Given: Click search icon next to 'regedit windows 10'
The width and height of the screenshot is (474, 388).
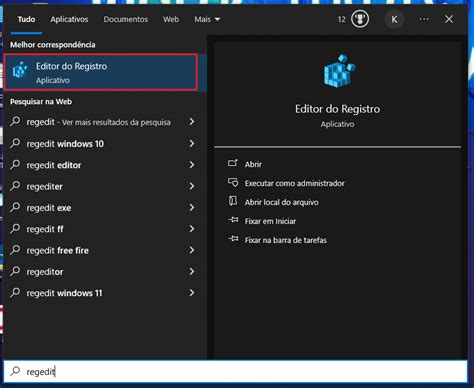Looking at the screenshot, I should [x=15, y=143].
